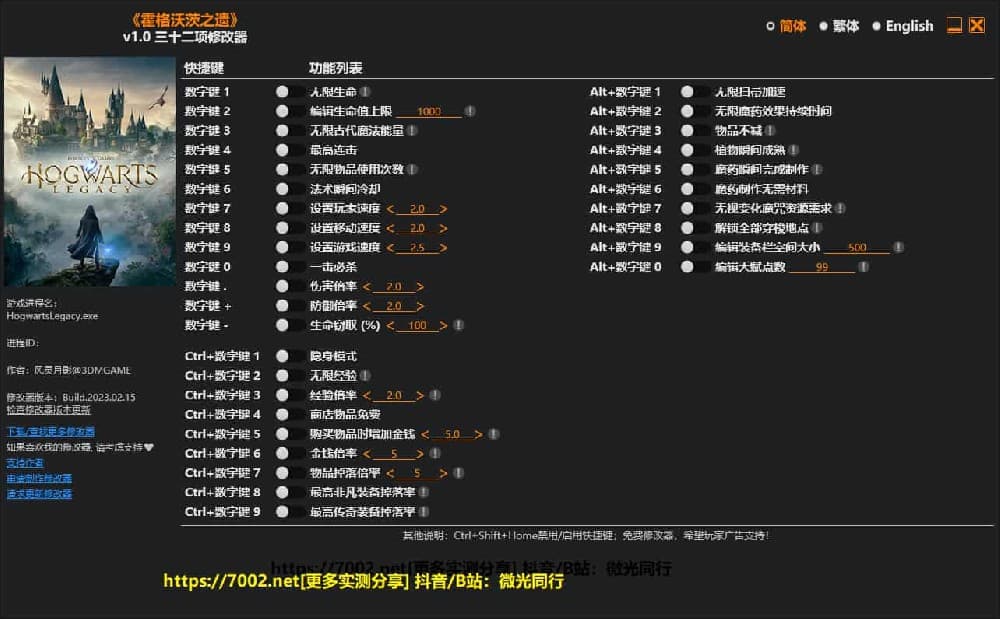
Task: Enable 一击必杀 toggle (数字键 0)
Action: coord(289,266)
